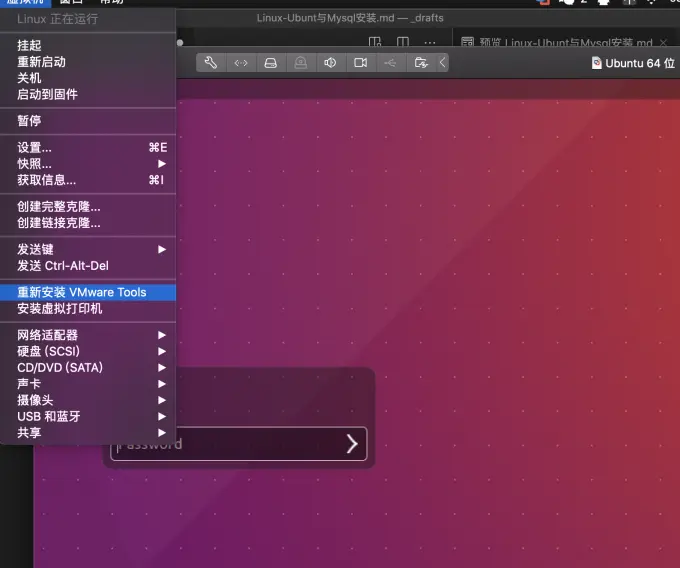Choose 重新启动 to restart the VM

point(88,62)
